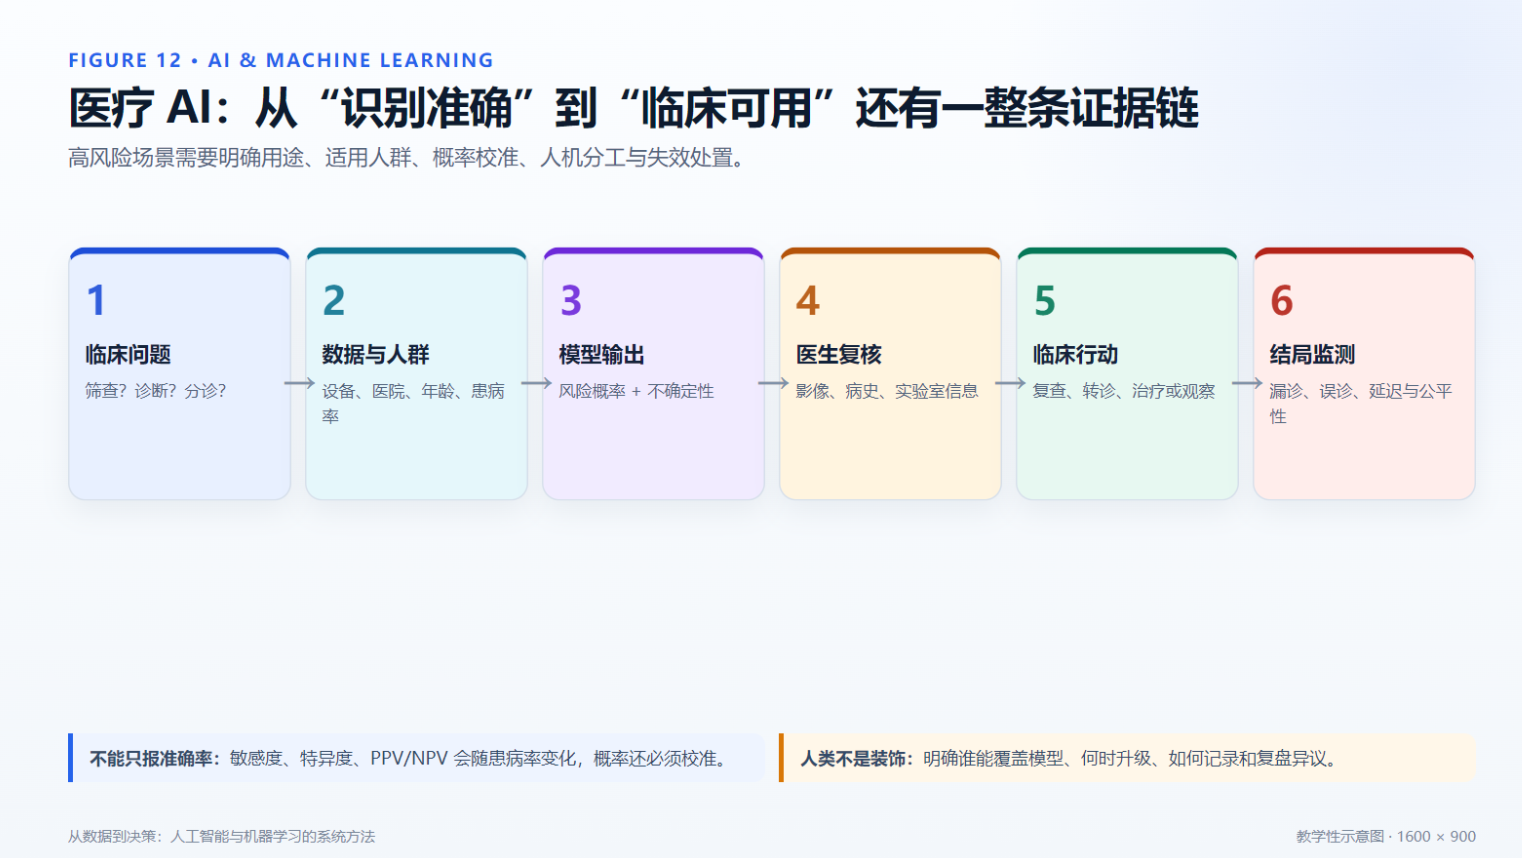Select the step number 6 in the sixth card
Screen dimensions: 1522x858
tap(1282, 300)
